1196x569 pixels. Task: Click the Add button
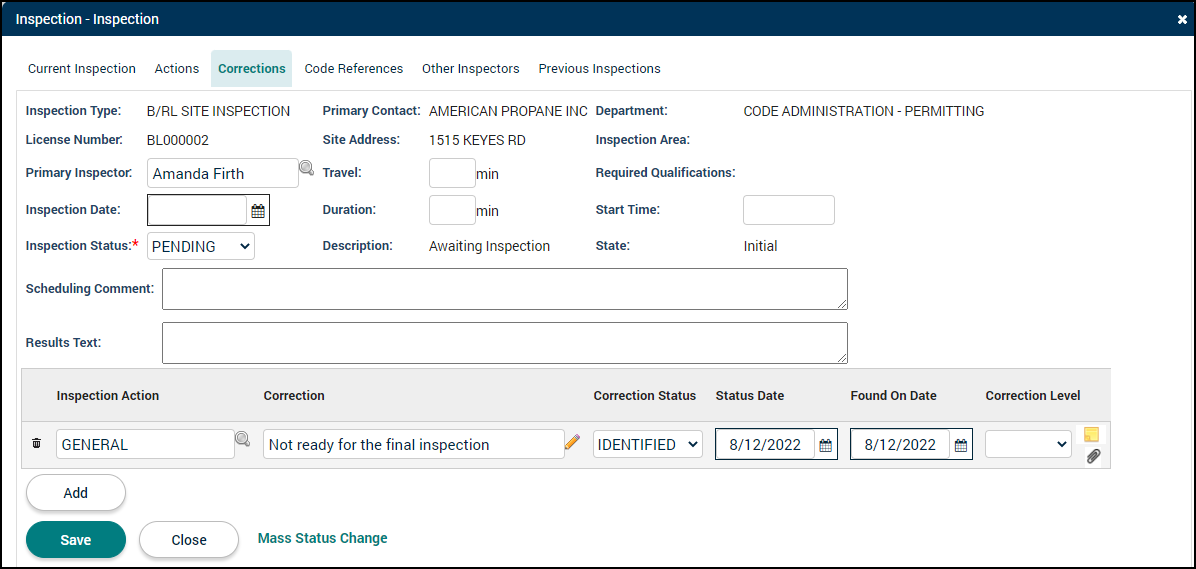click(76, 493)
